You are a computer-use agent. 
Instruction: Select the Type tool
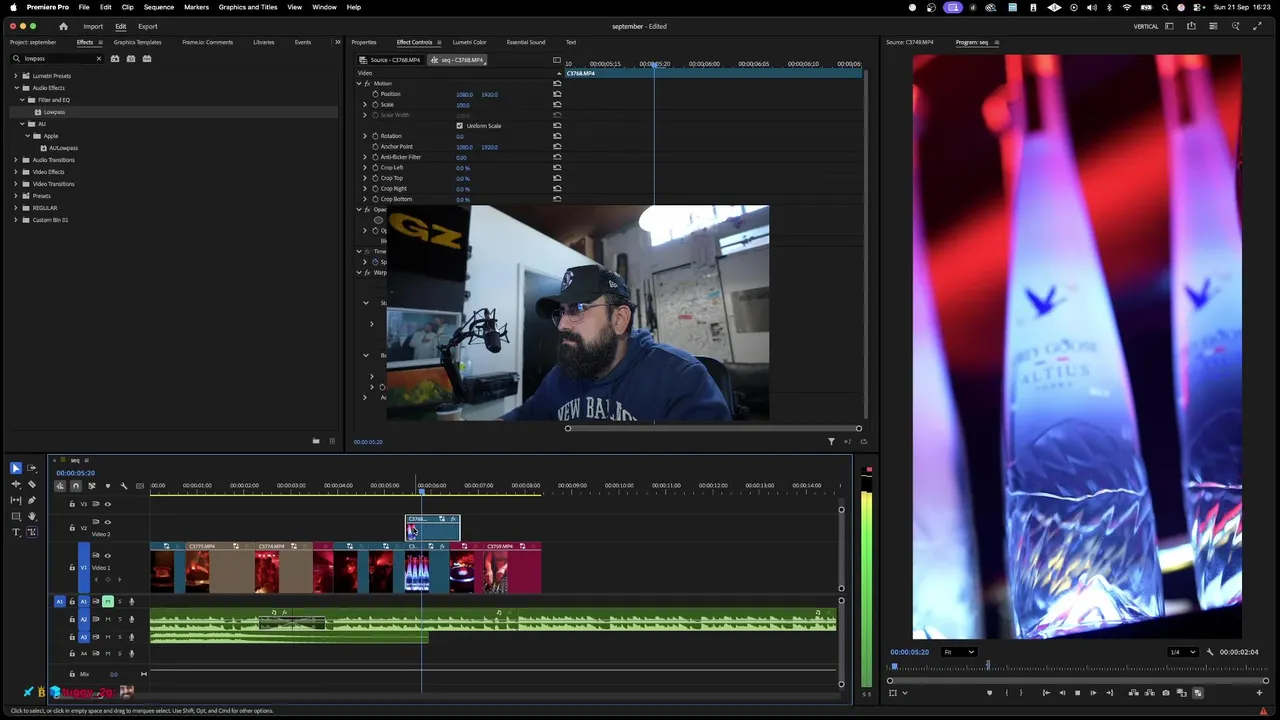pos(16,532)
